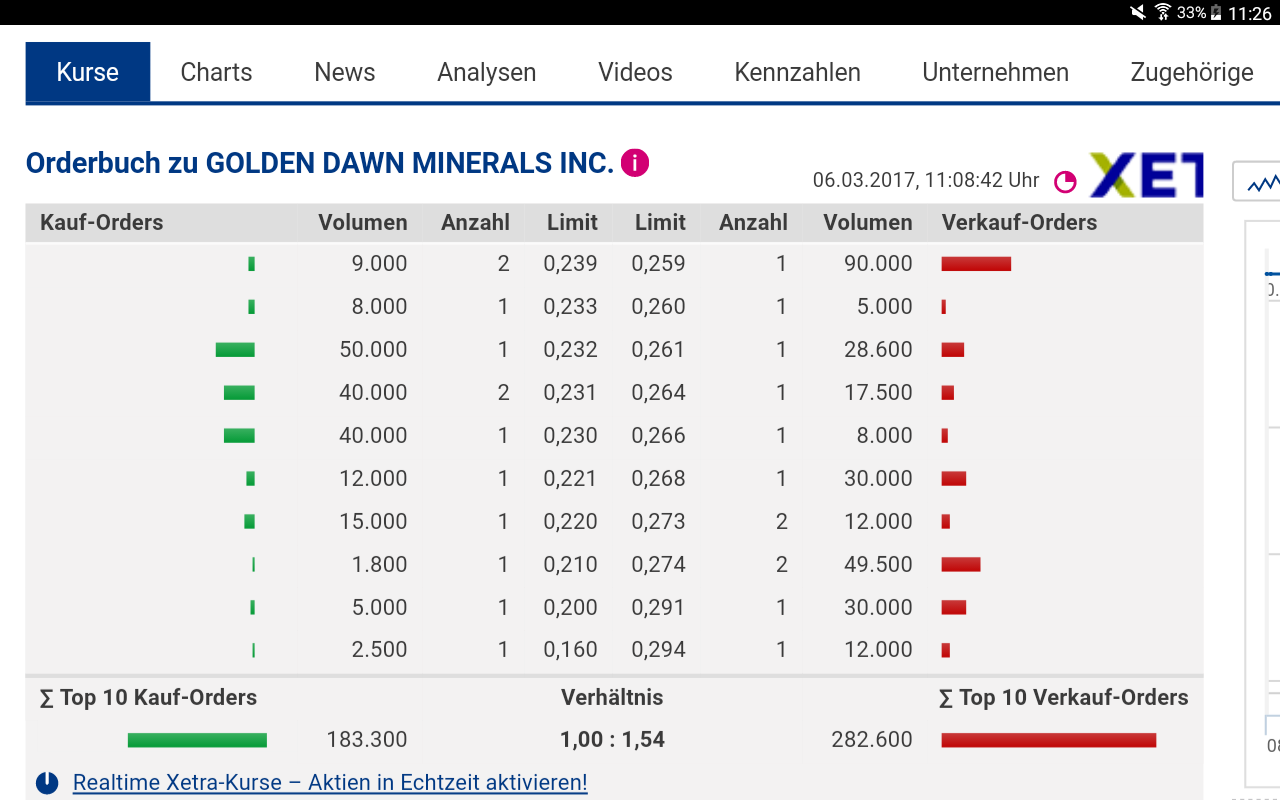Click the sell limit 0,291

[x=659, y=608]
